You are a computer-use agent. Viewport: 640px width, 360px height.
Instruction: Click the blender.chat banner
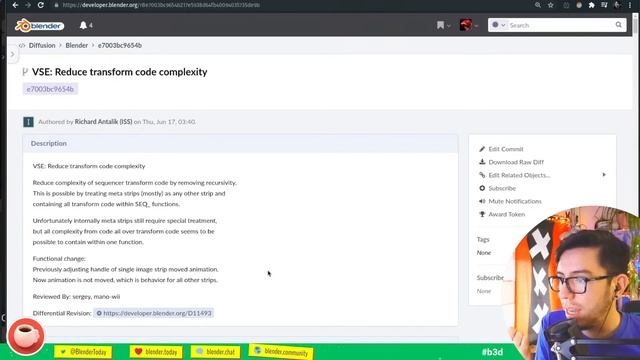coord(216,351)
